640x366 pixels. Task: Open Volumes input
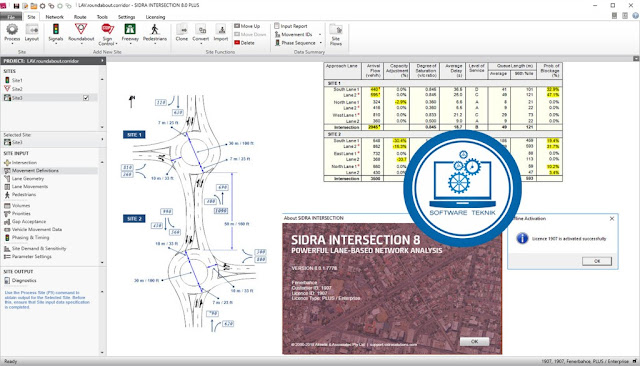click(x=17, y=205)
